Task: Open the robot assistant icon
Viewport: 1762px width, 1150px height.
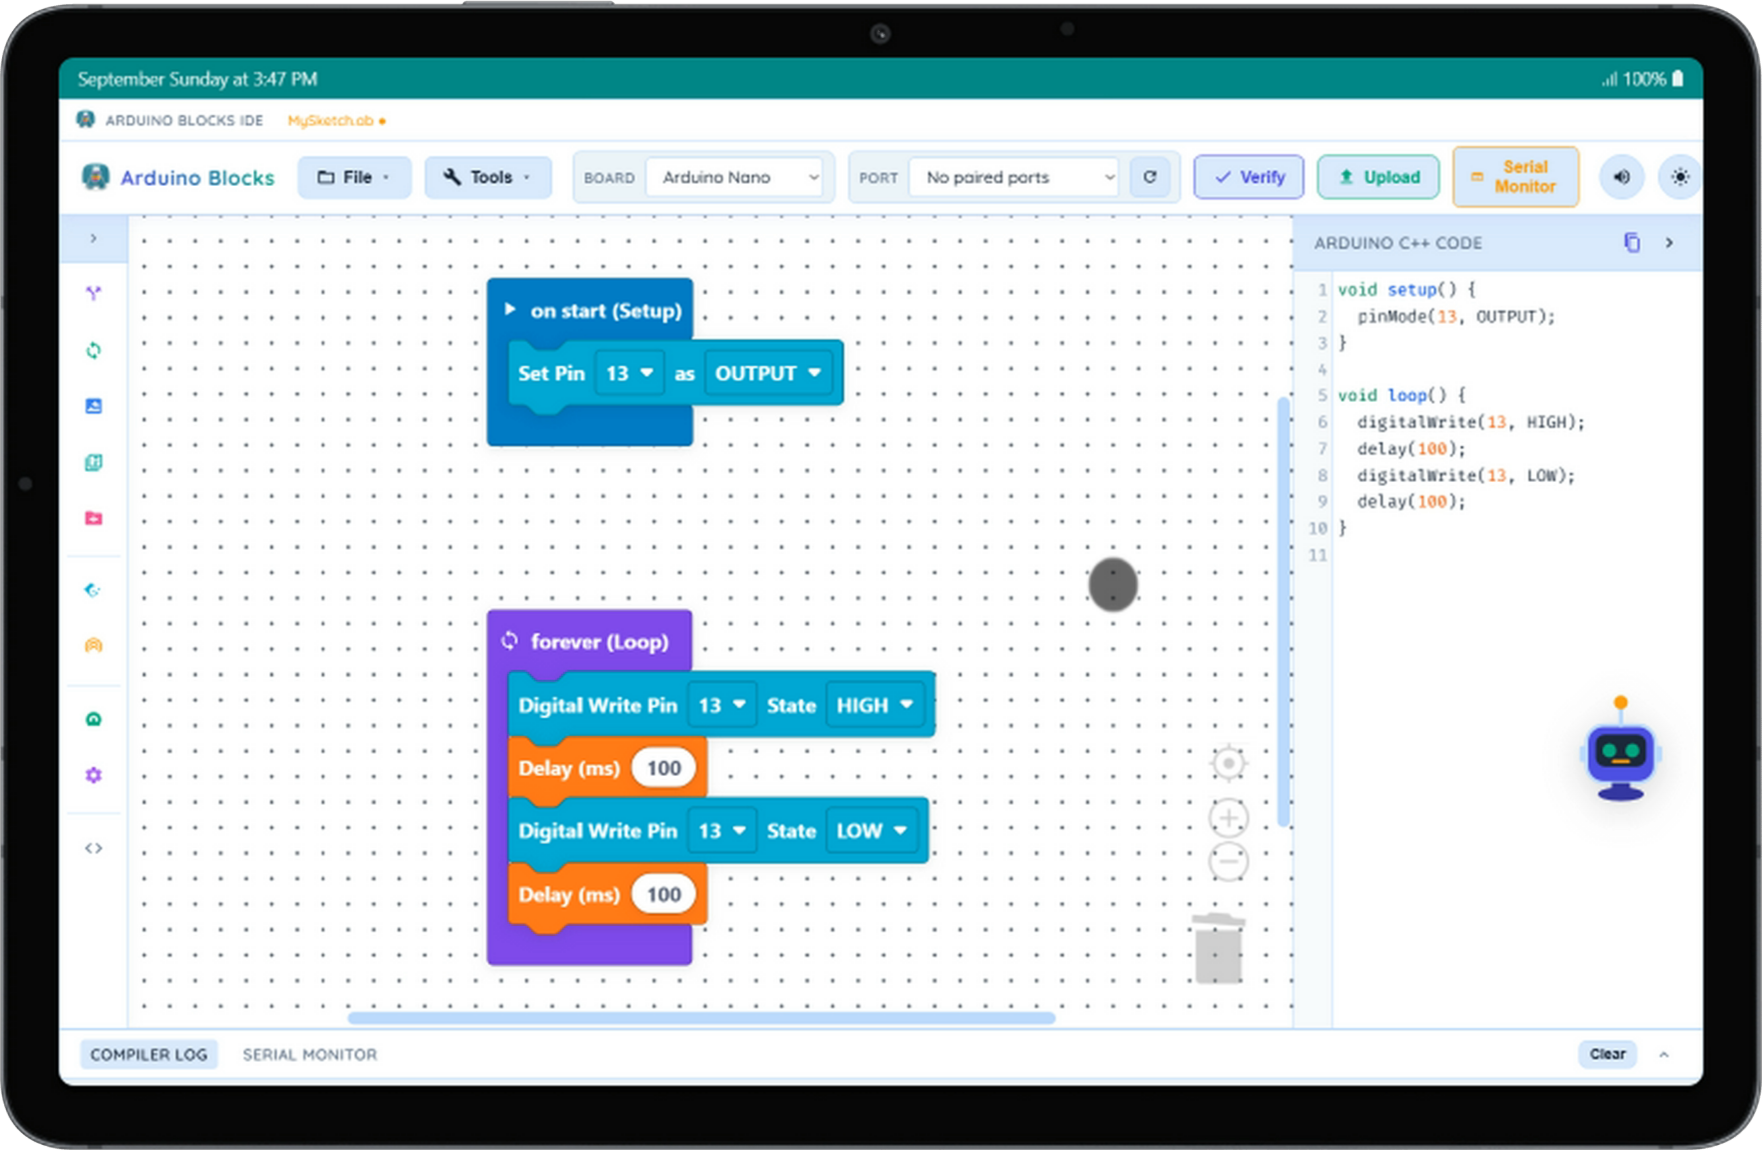Action: (x=1620, y=750)
